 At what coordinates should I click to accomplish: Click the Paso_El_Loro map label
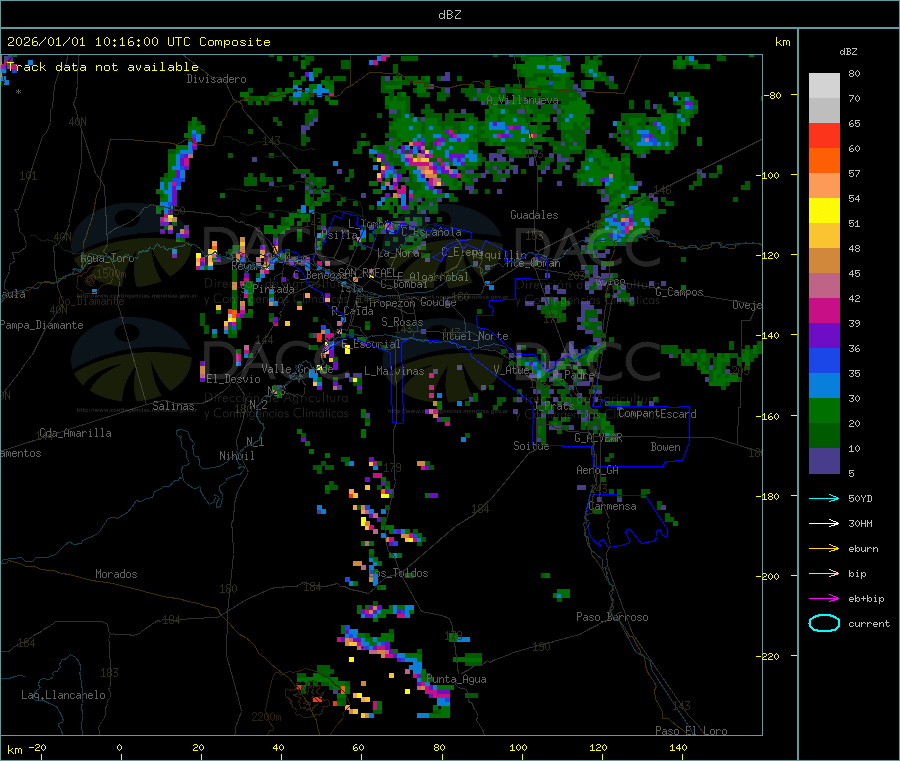pyautogui.click(x=691, y=731)
